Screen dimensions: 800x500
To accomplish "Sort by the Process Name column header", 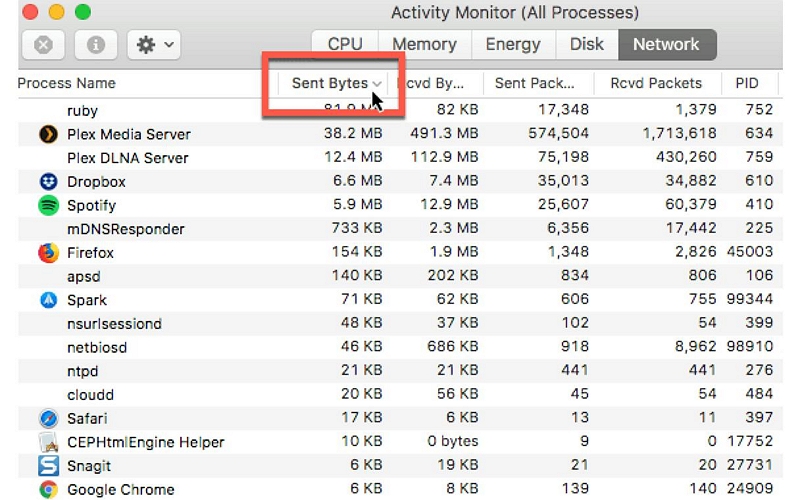I will pos(67,83).
